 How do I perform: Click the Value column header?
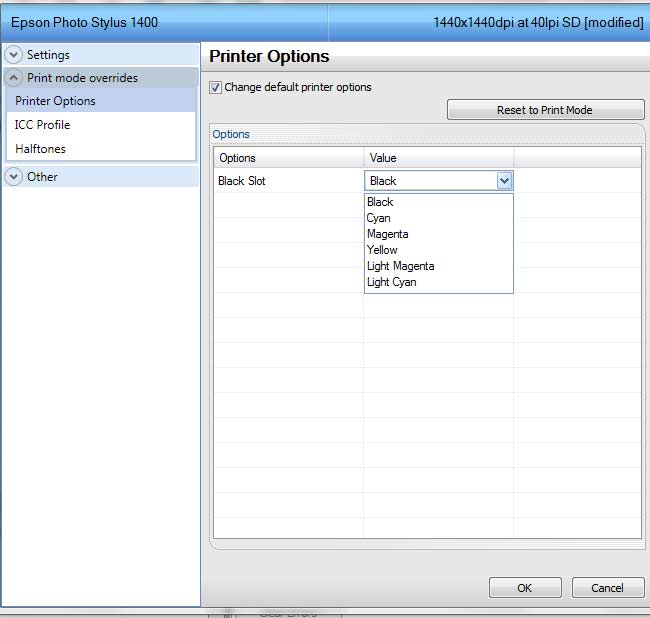[x=384, y=158]
